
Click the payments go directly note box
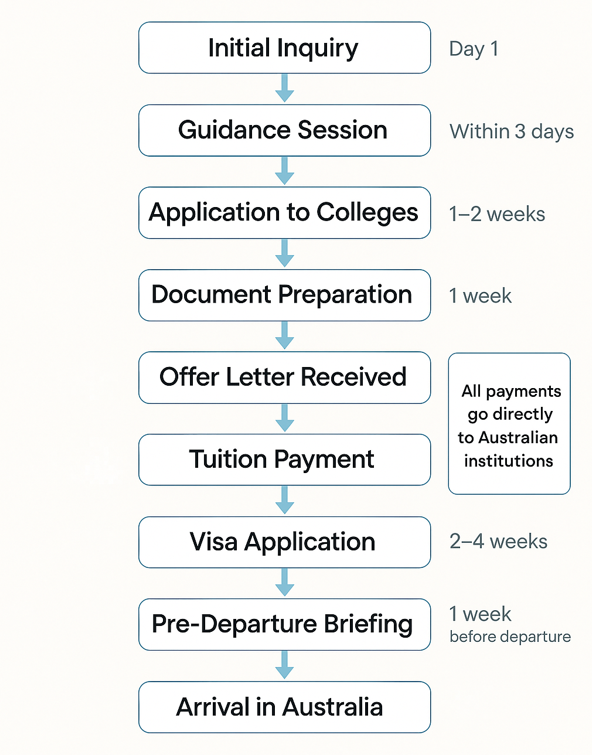click(509, 424)
